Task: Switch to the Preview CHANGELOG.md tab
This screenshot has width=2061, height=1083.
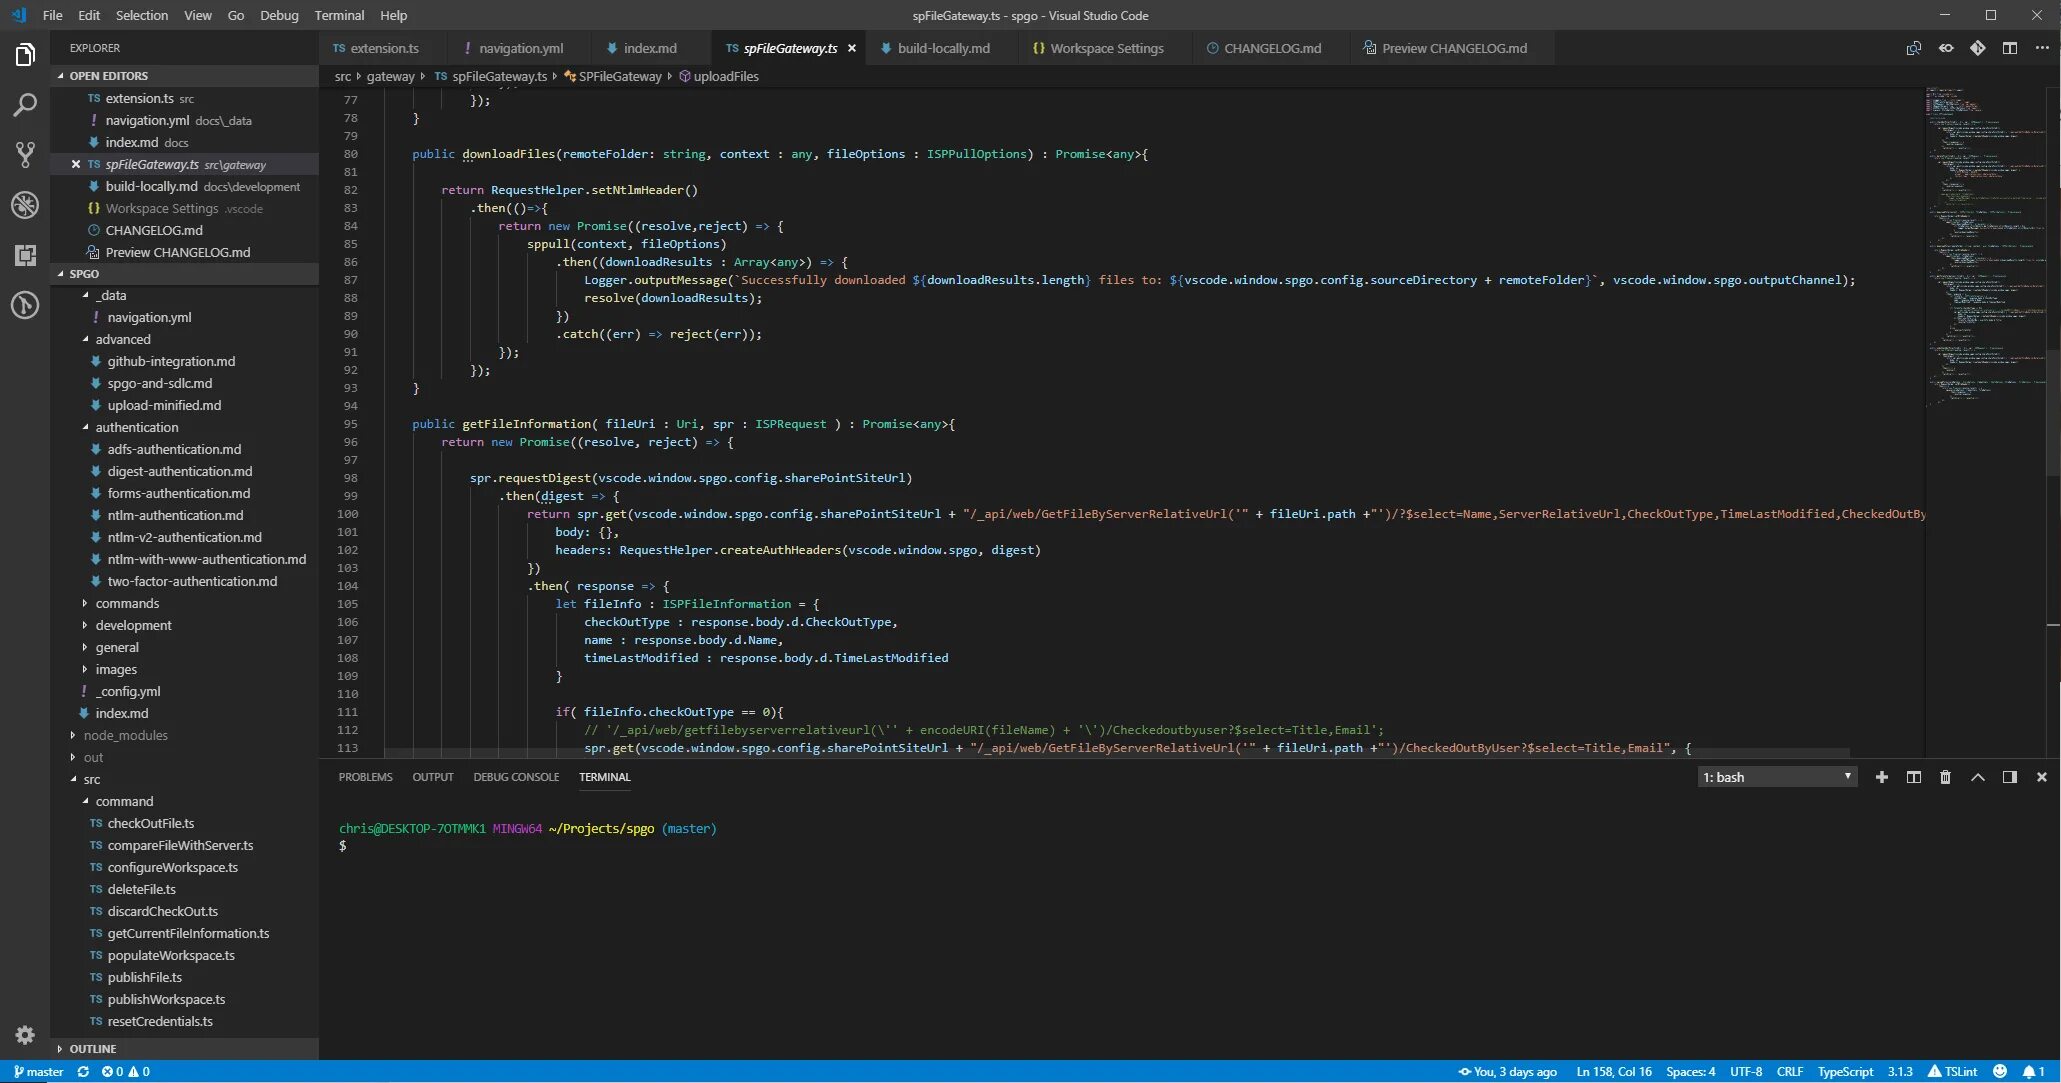Action: [x=1454, y=48]
